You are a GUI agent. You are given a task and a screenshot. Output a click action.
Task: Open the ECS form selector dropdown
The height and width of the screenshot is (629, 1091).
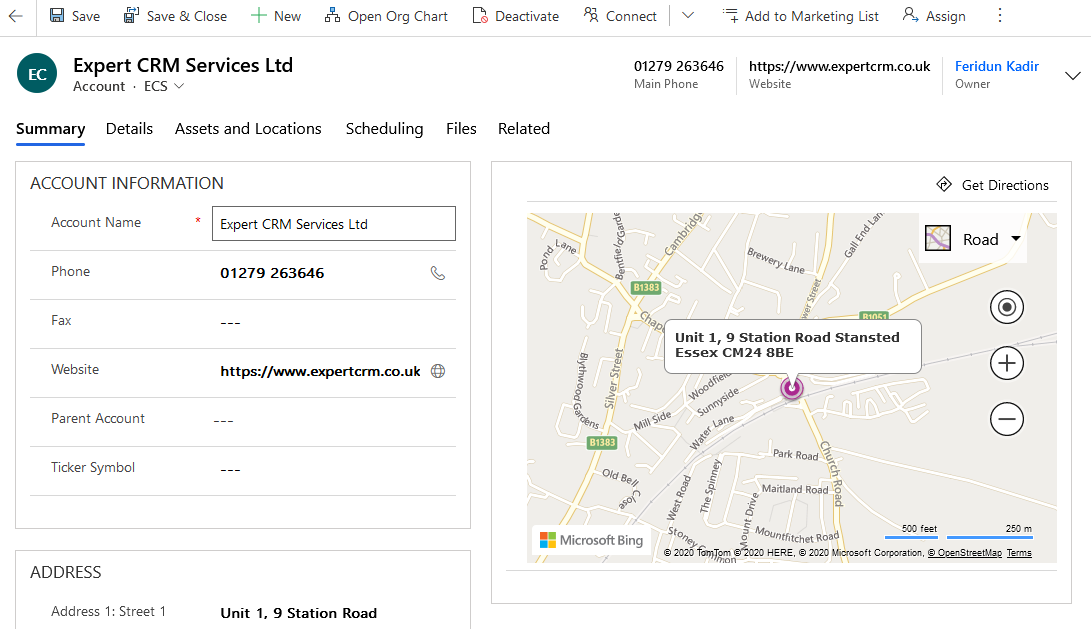[165, 87]
